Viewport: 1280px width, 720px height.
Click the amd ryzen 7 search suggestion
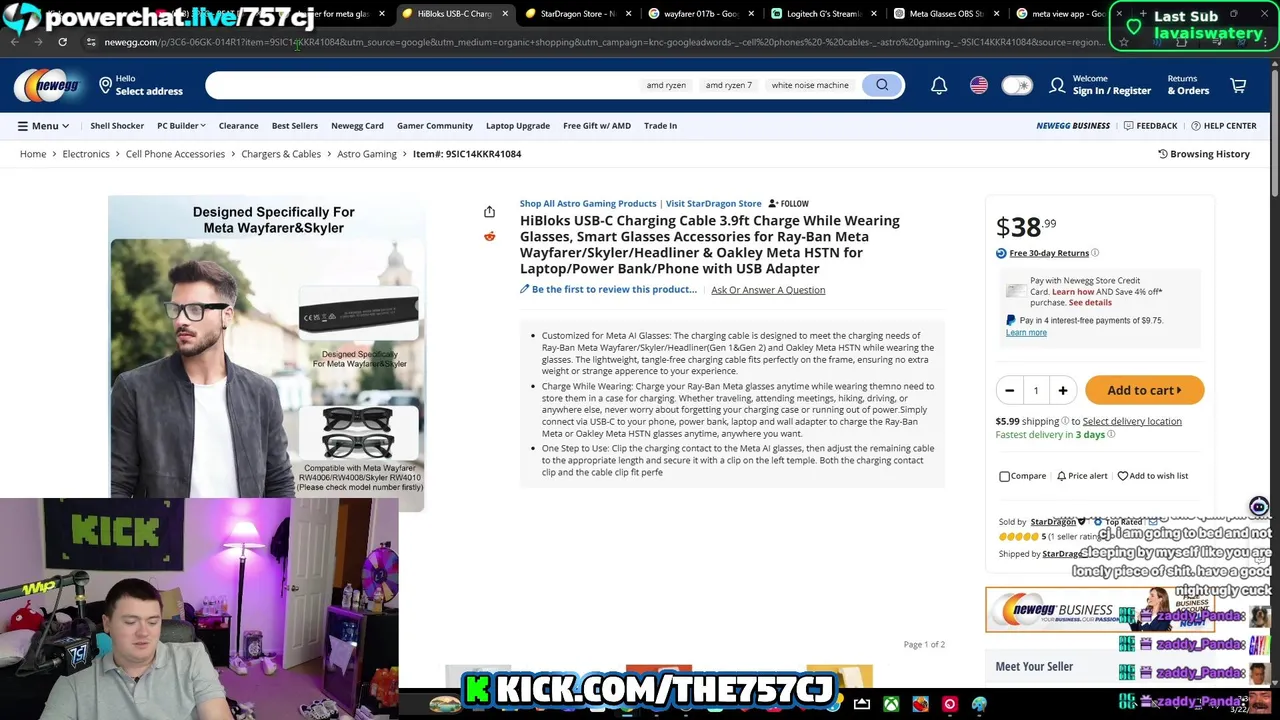pos(728,85)
